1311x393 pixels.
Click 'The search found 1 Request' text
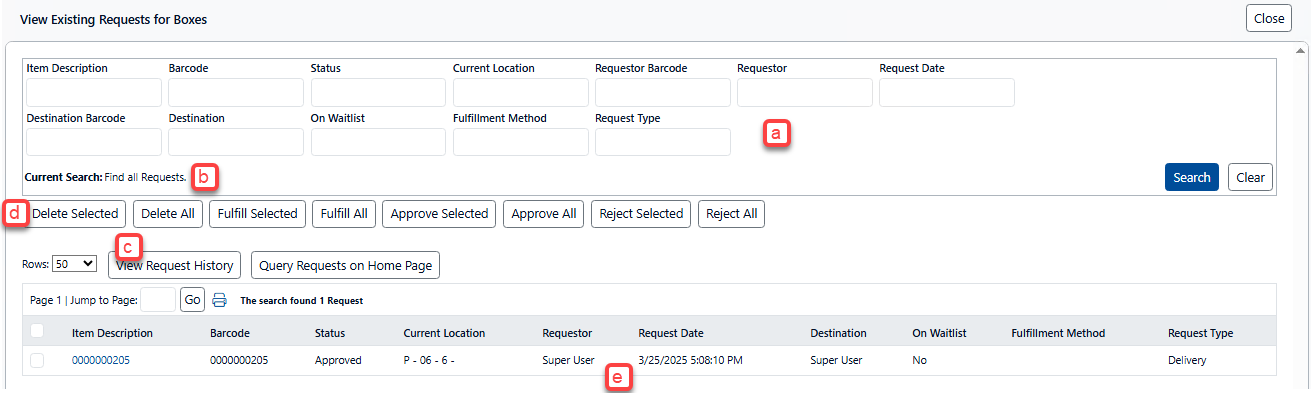tap(301, 300)
